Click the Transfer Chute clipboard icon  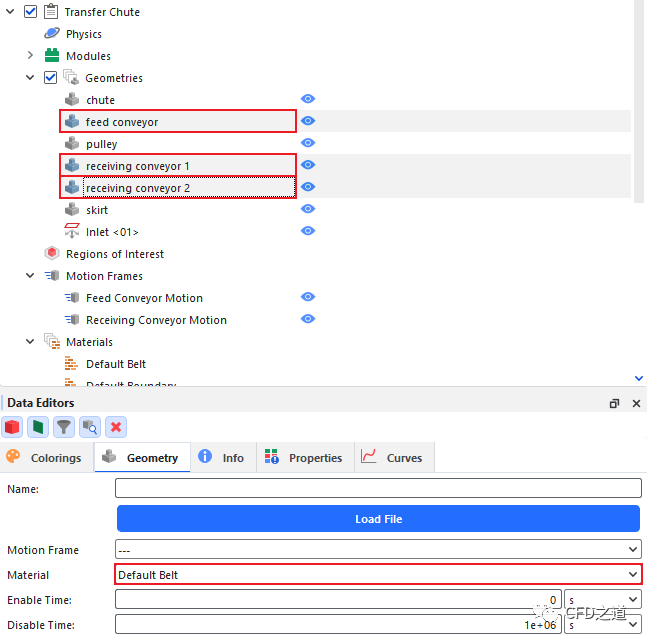(51, 11)
